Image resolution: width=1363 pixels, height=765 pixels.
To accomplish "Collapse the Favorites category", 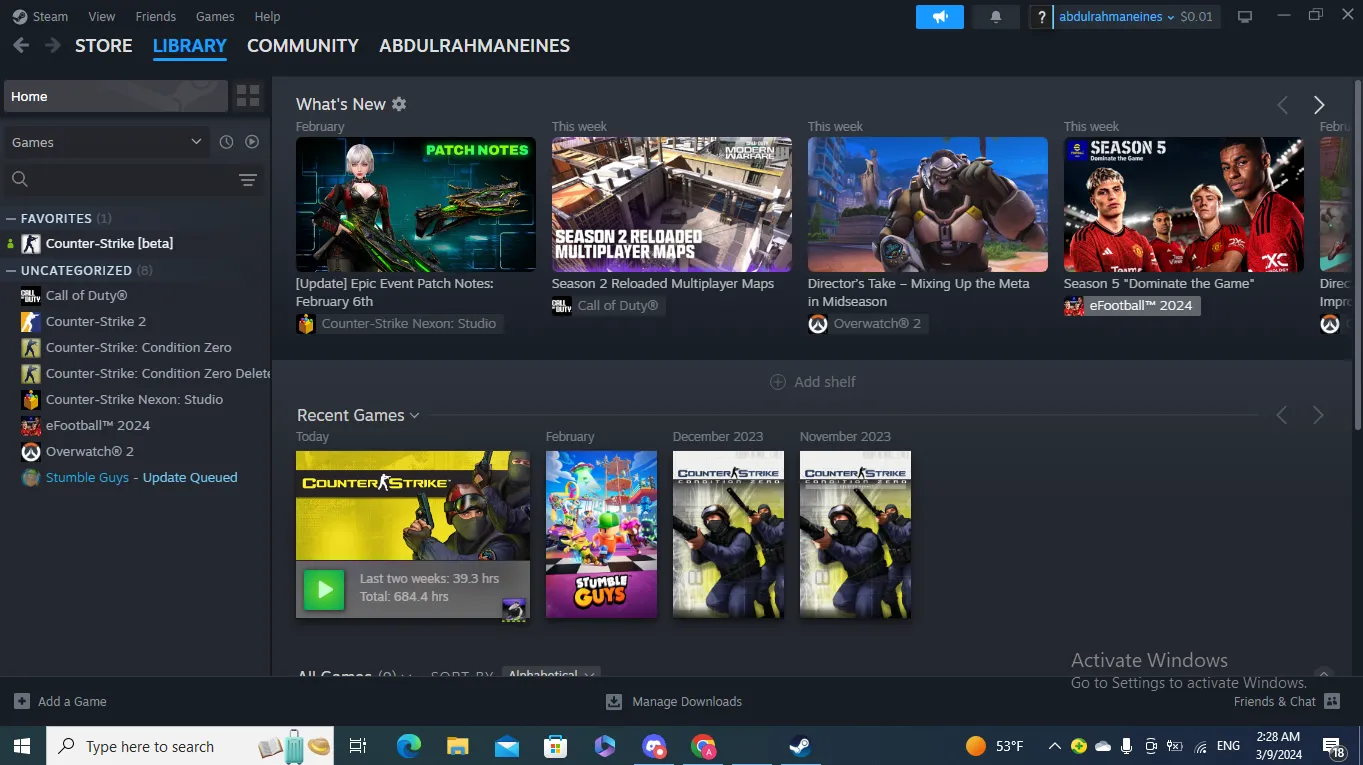I will pos(12,218).
